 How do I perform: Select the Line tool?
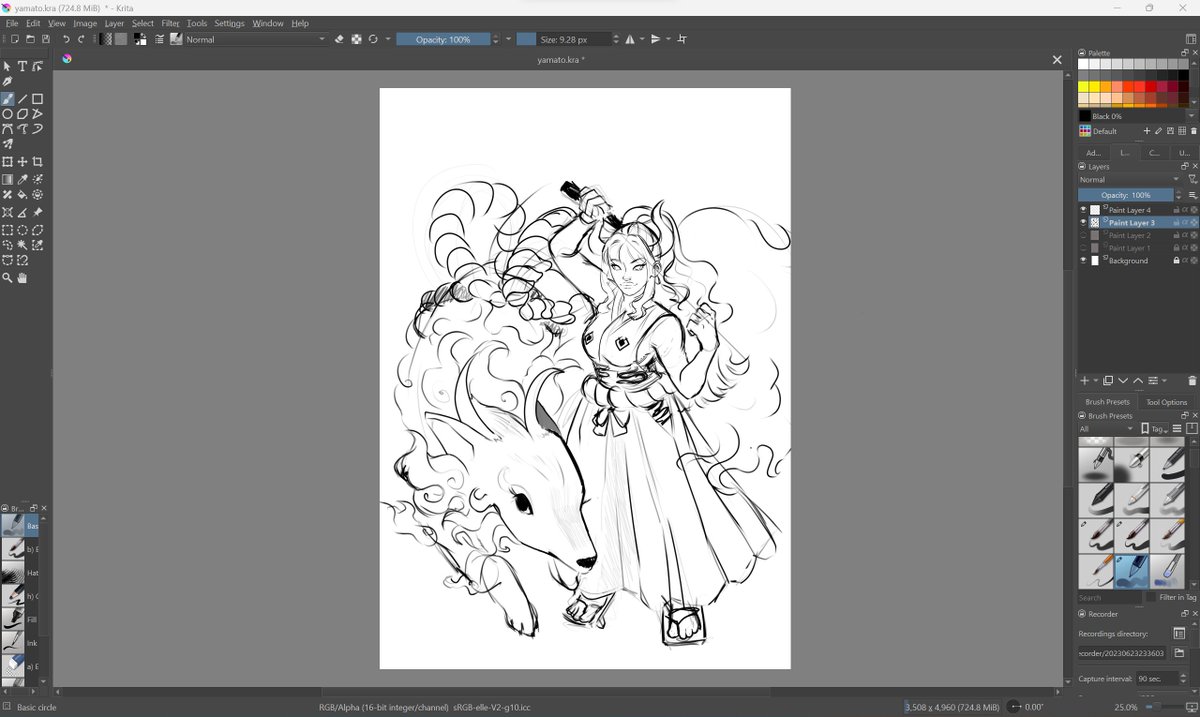[22, 99]
